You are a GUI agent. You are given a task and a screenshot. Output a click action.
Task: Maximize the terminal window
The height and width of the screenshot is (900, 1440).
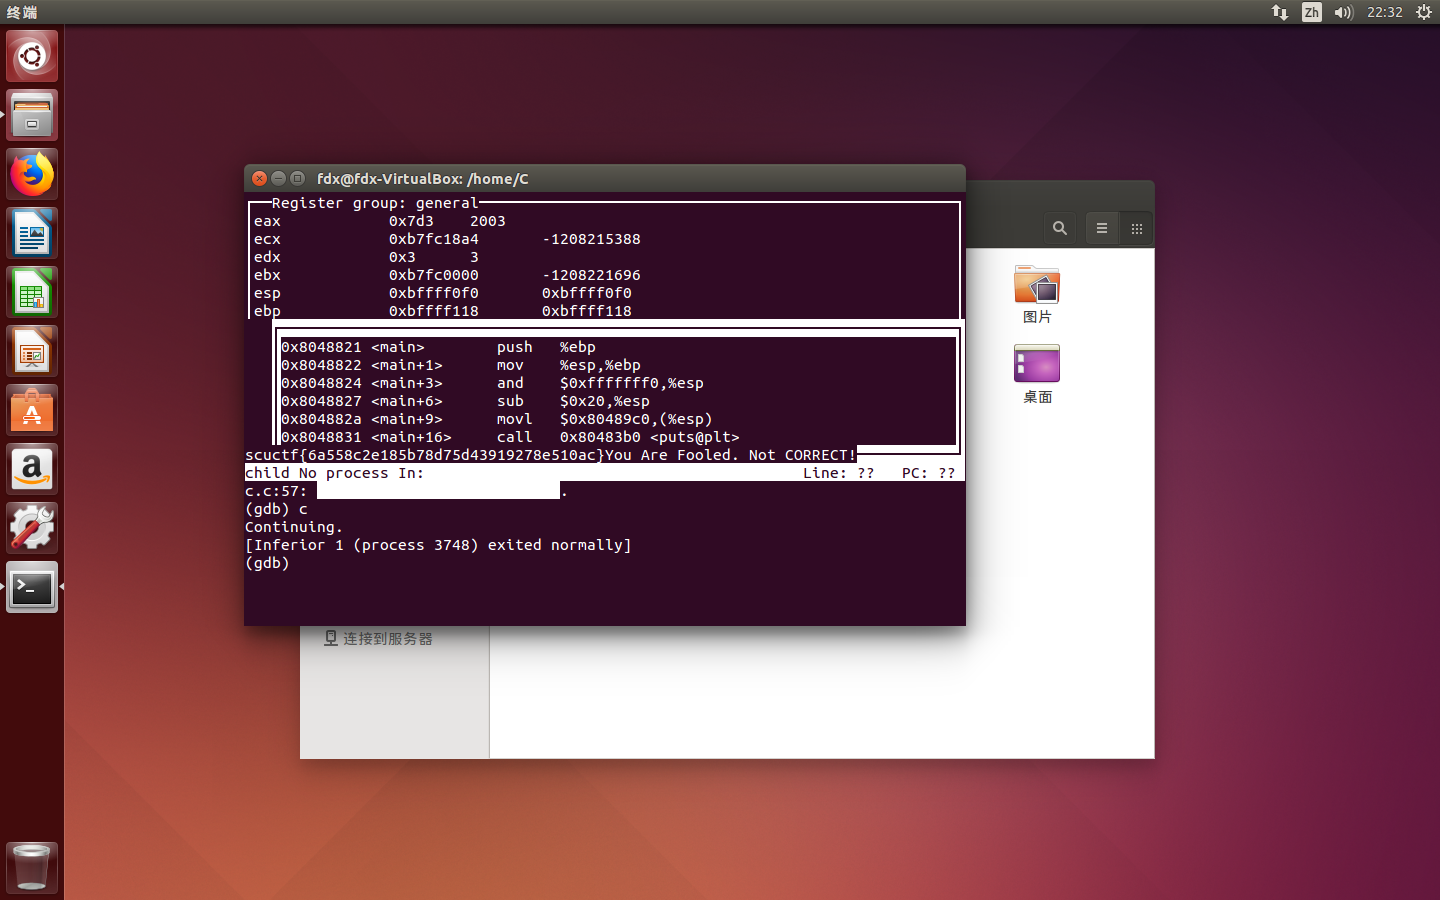click(x=297, y=178)
